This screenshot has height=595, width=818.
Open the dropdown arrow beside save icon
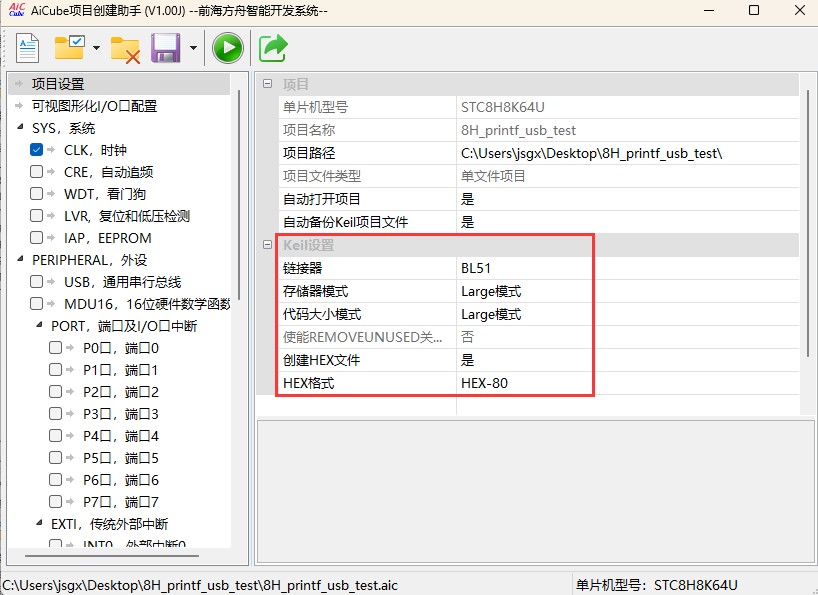pos(194,48)
